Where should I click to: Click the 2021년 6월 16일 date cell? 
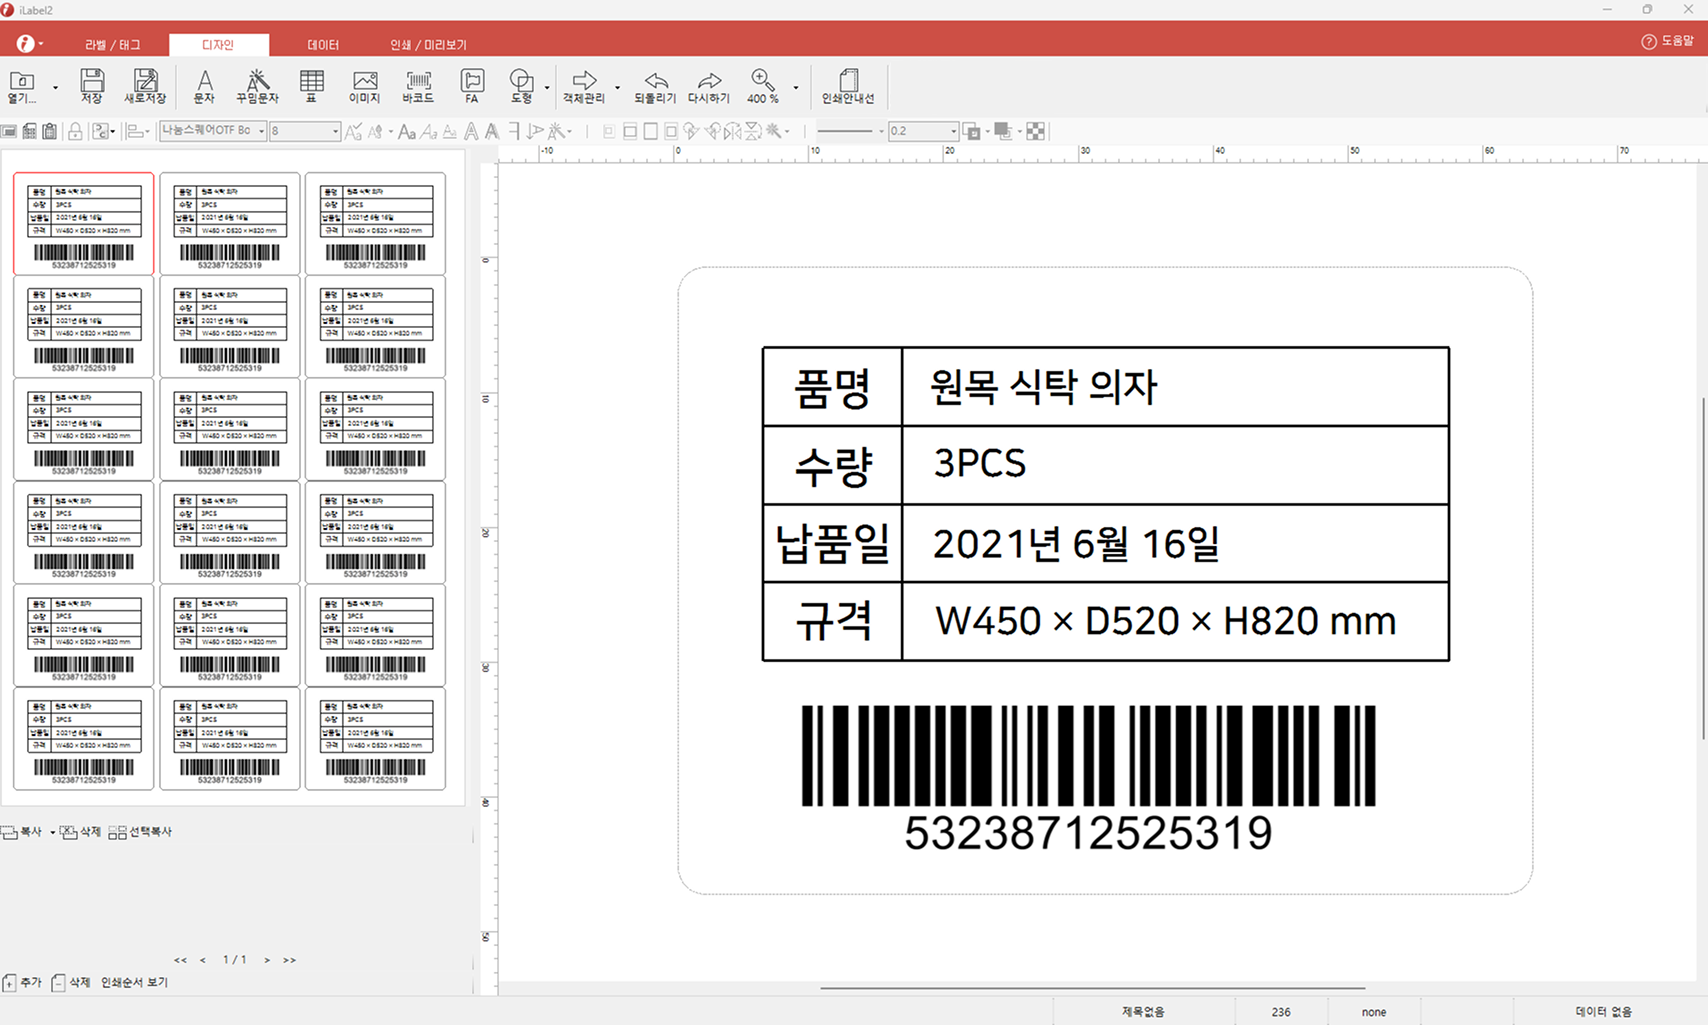[1175, 543]
